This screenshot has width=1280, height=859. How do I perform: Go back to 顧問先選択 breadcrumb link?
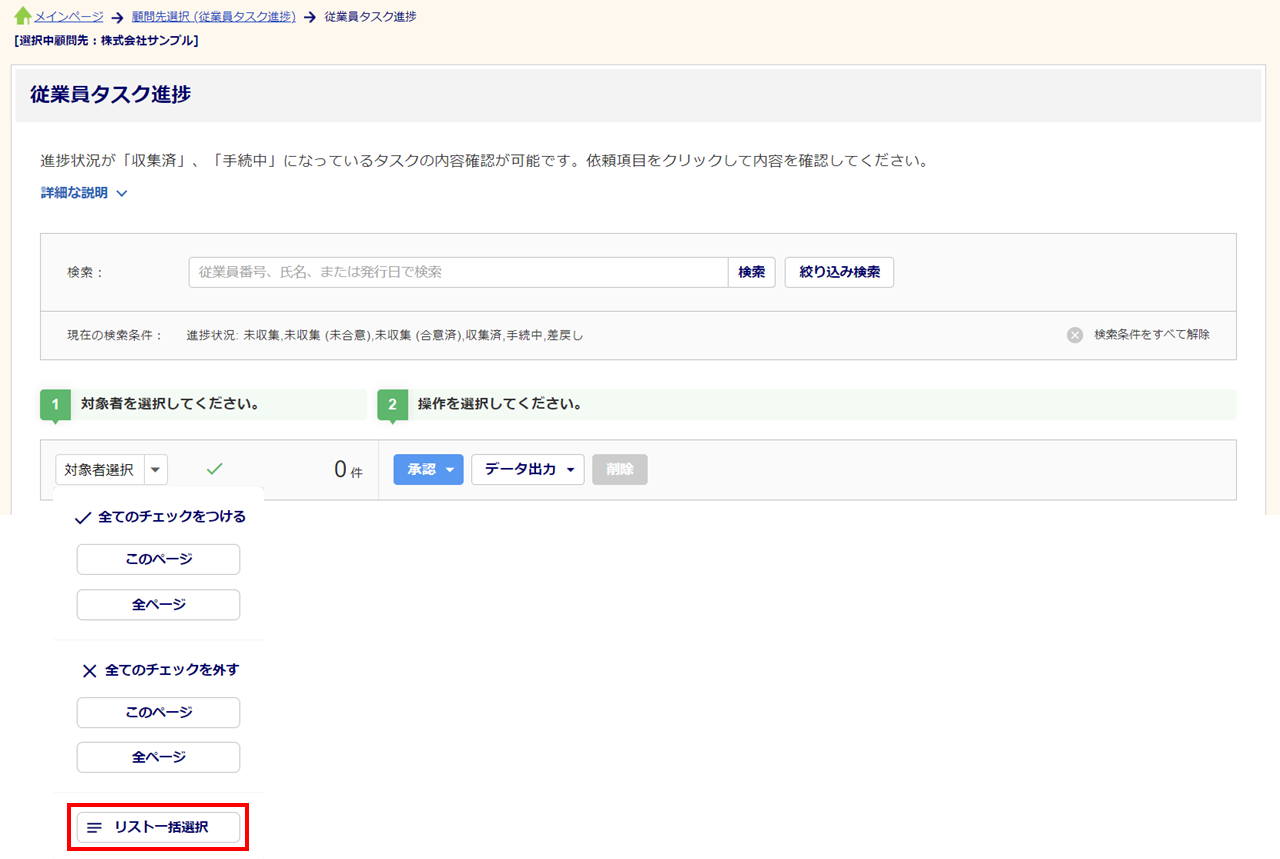pos(214,17)
